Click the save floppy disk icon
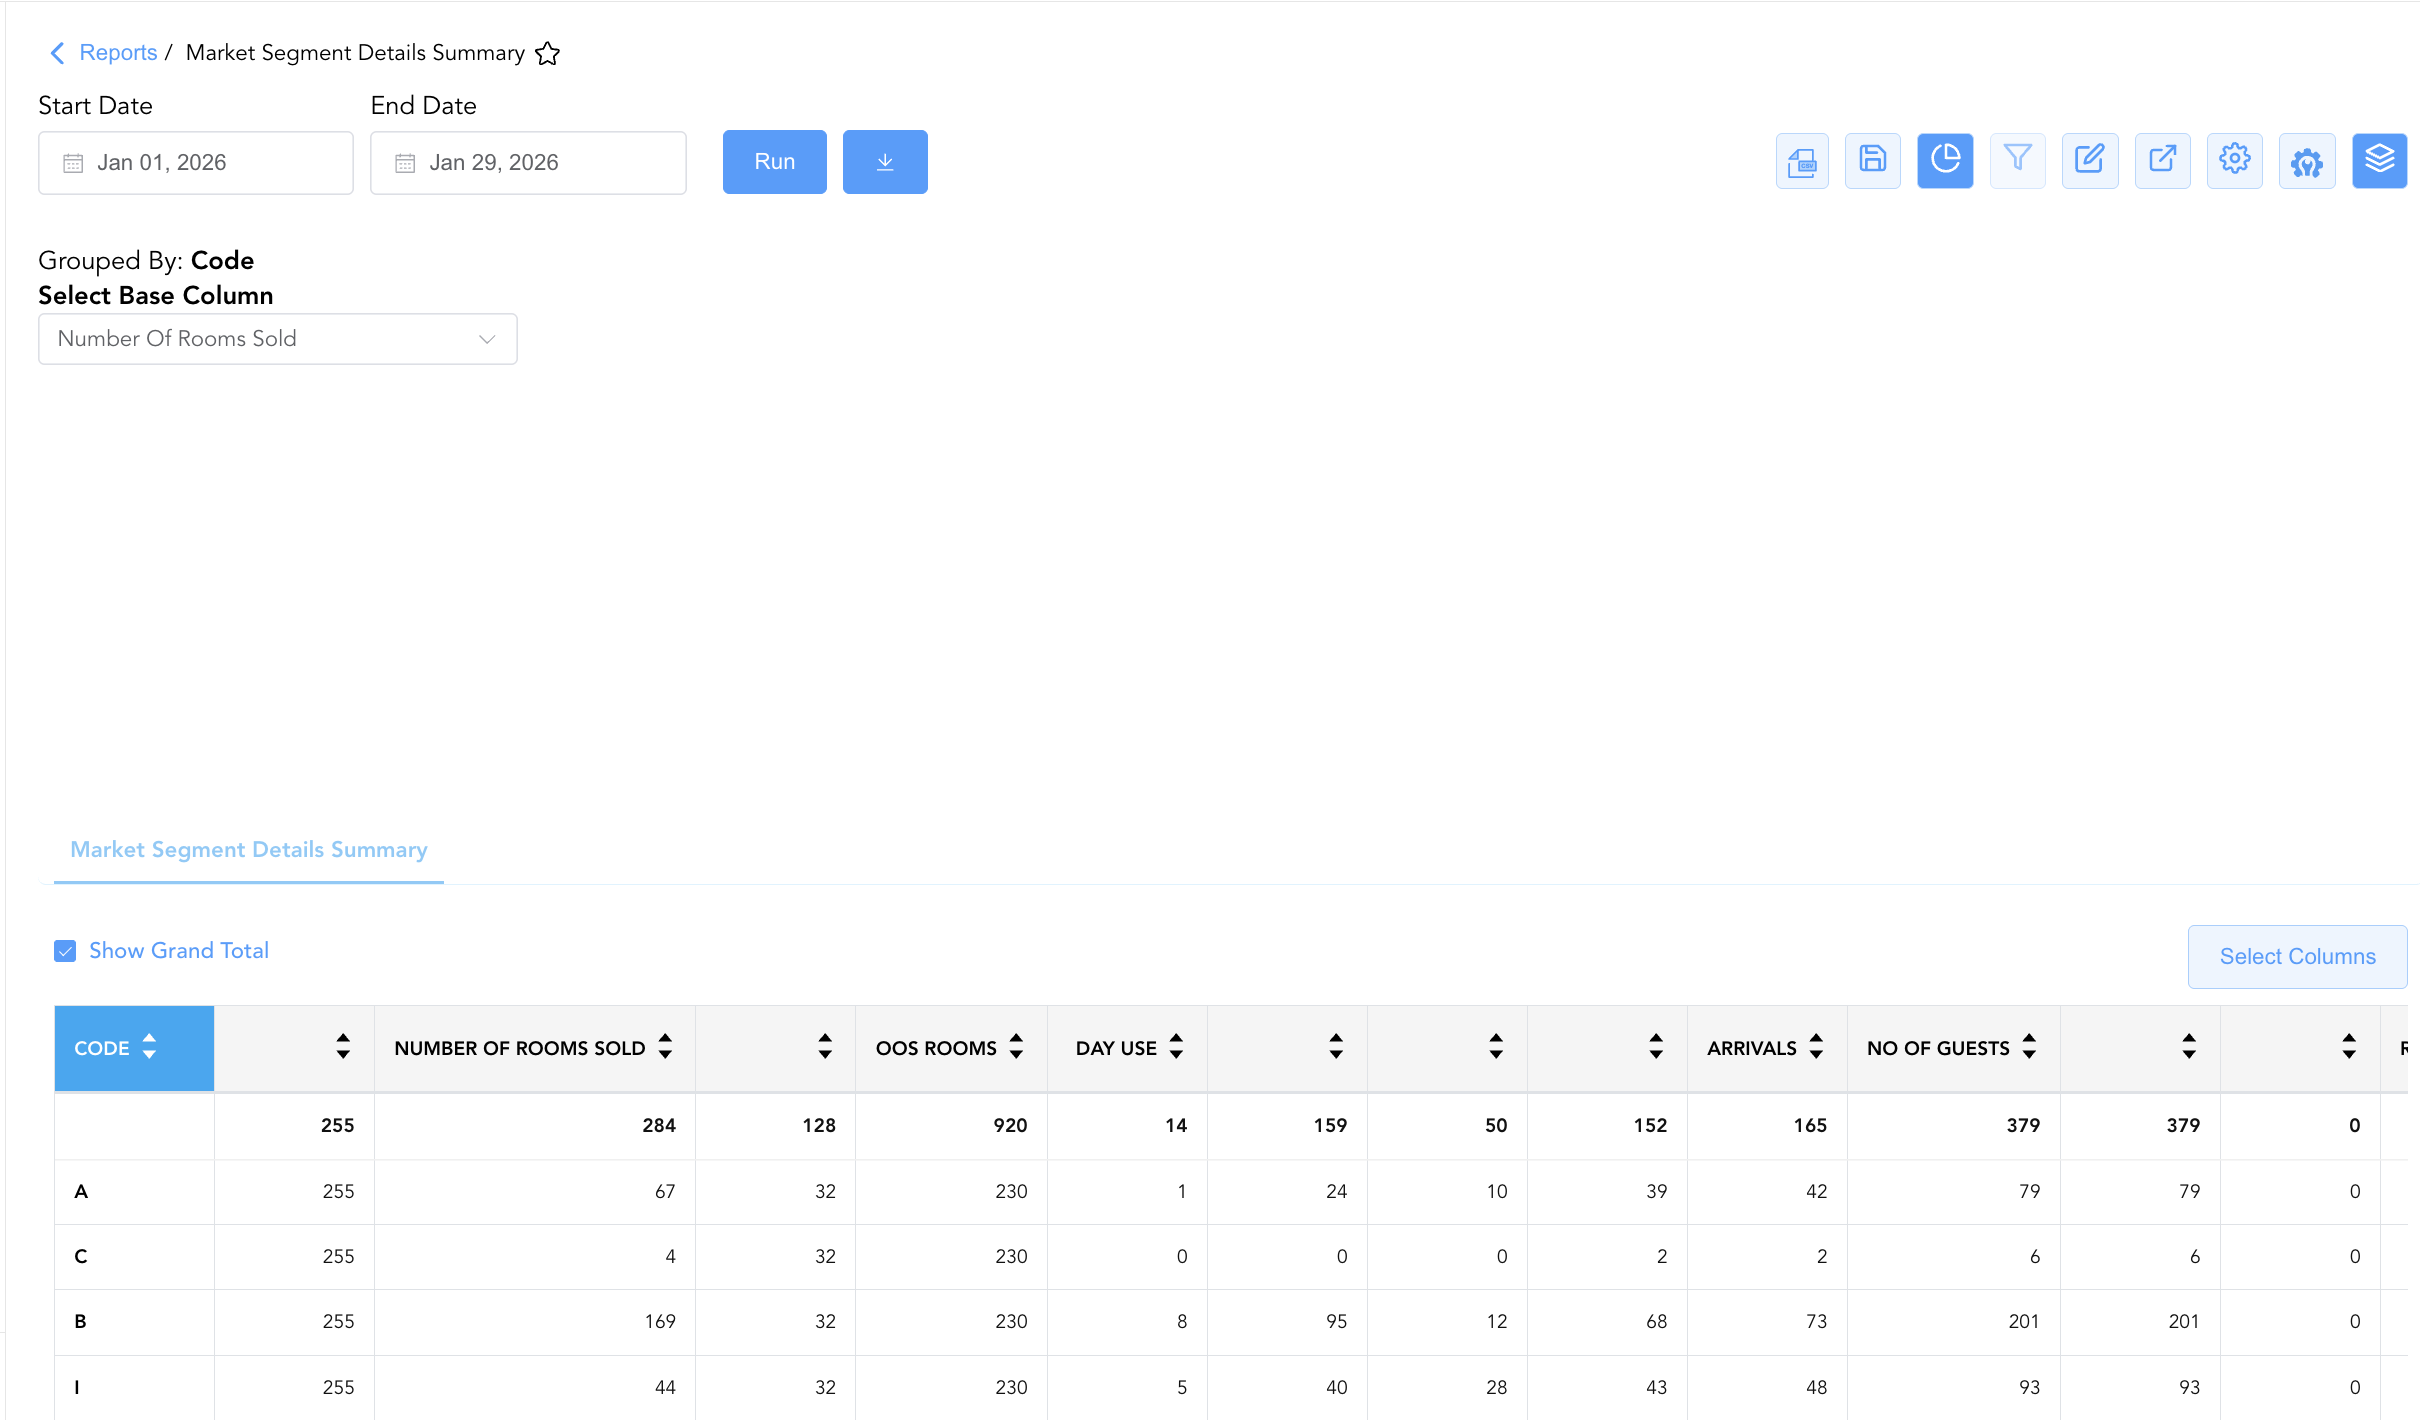This screenshot has height=1420, width=2420. pos(1872,161)
